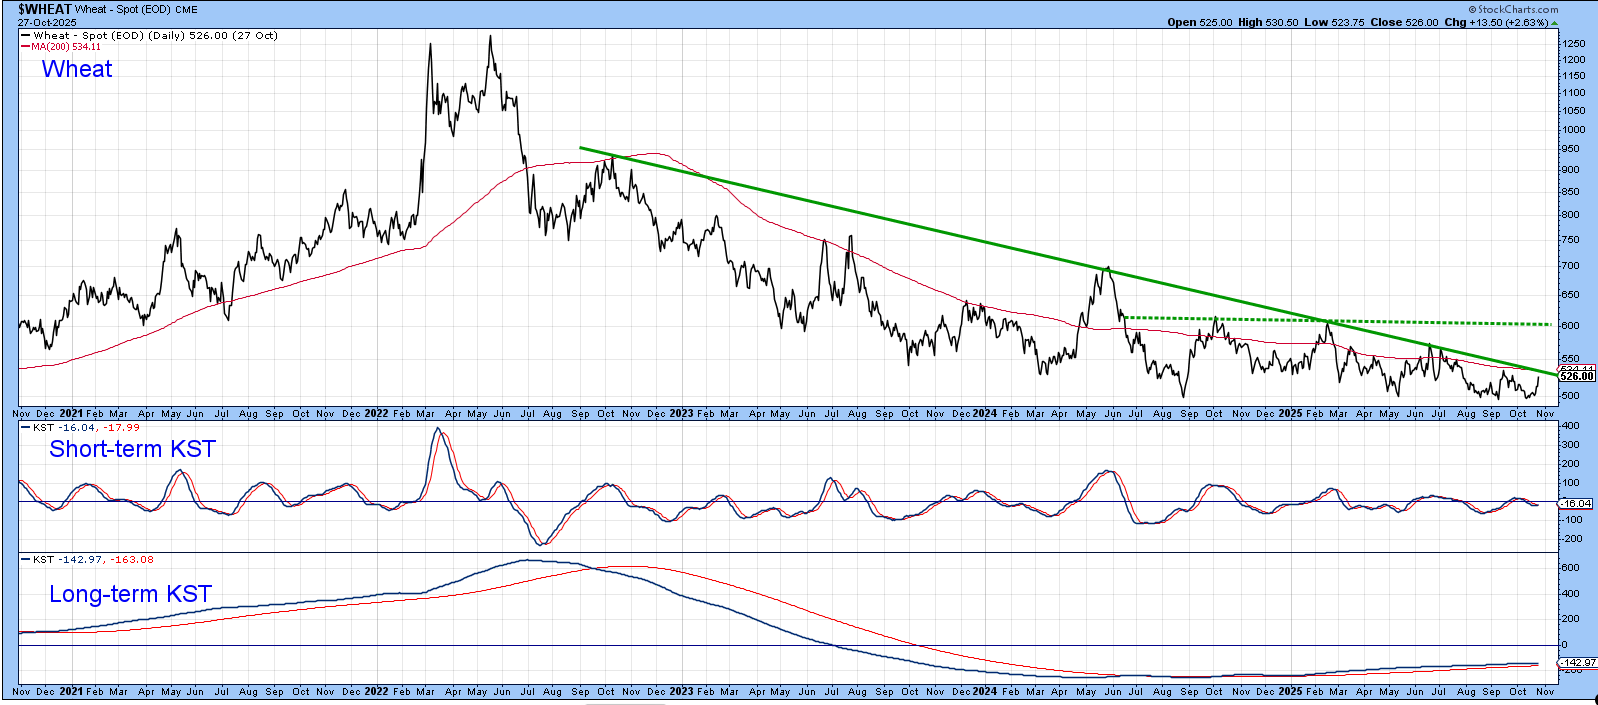Click the -142.97 long-term KST value tag
Viewport: 1598px width, 705px height.
1578,663
